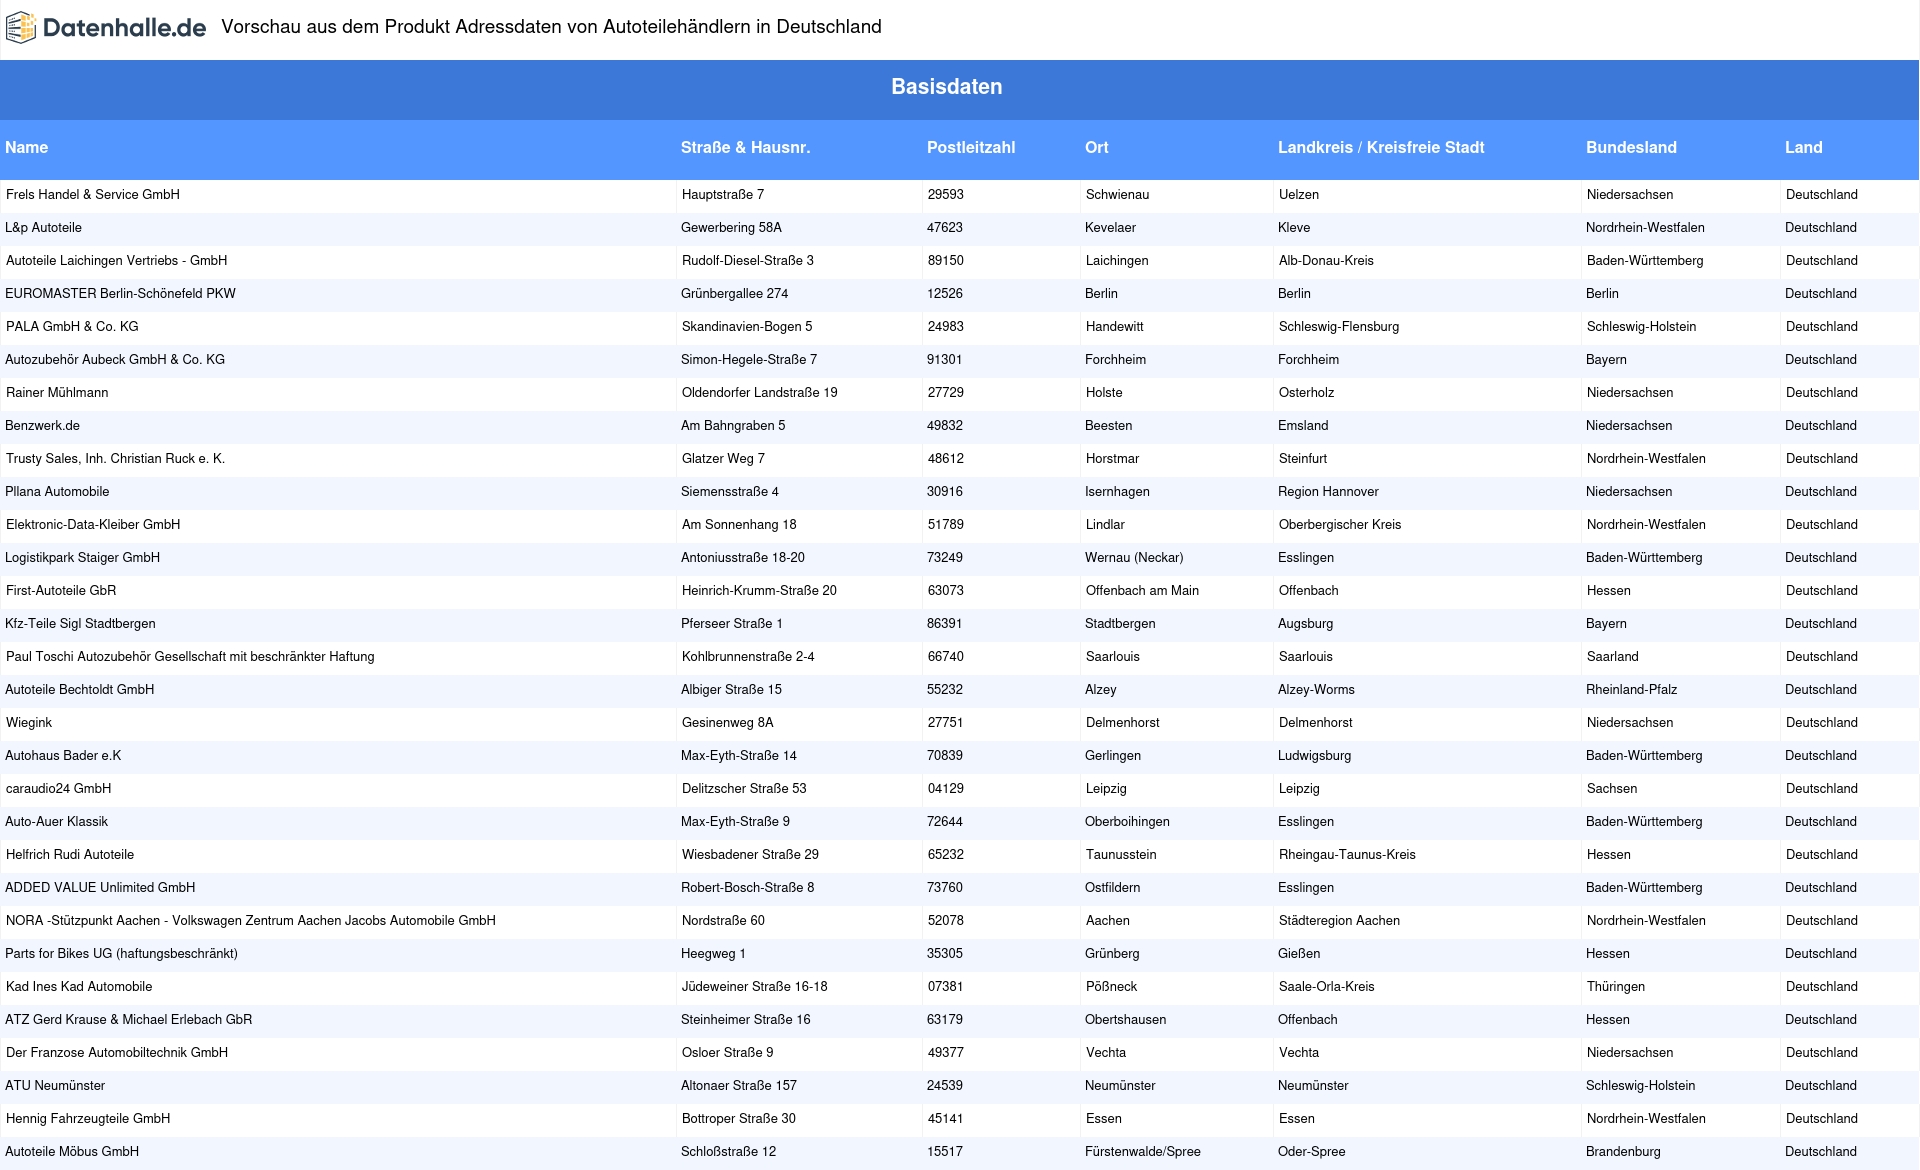Select the Land column header
Viewport: 1920px width, 1170px height.
[x=1804, y=148]
